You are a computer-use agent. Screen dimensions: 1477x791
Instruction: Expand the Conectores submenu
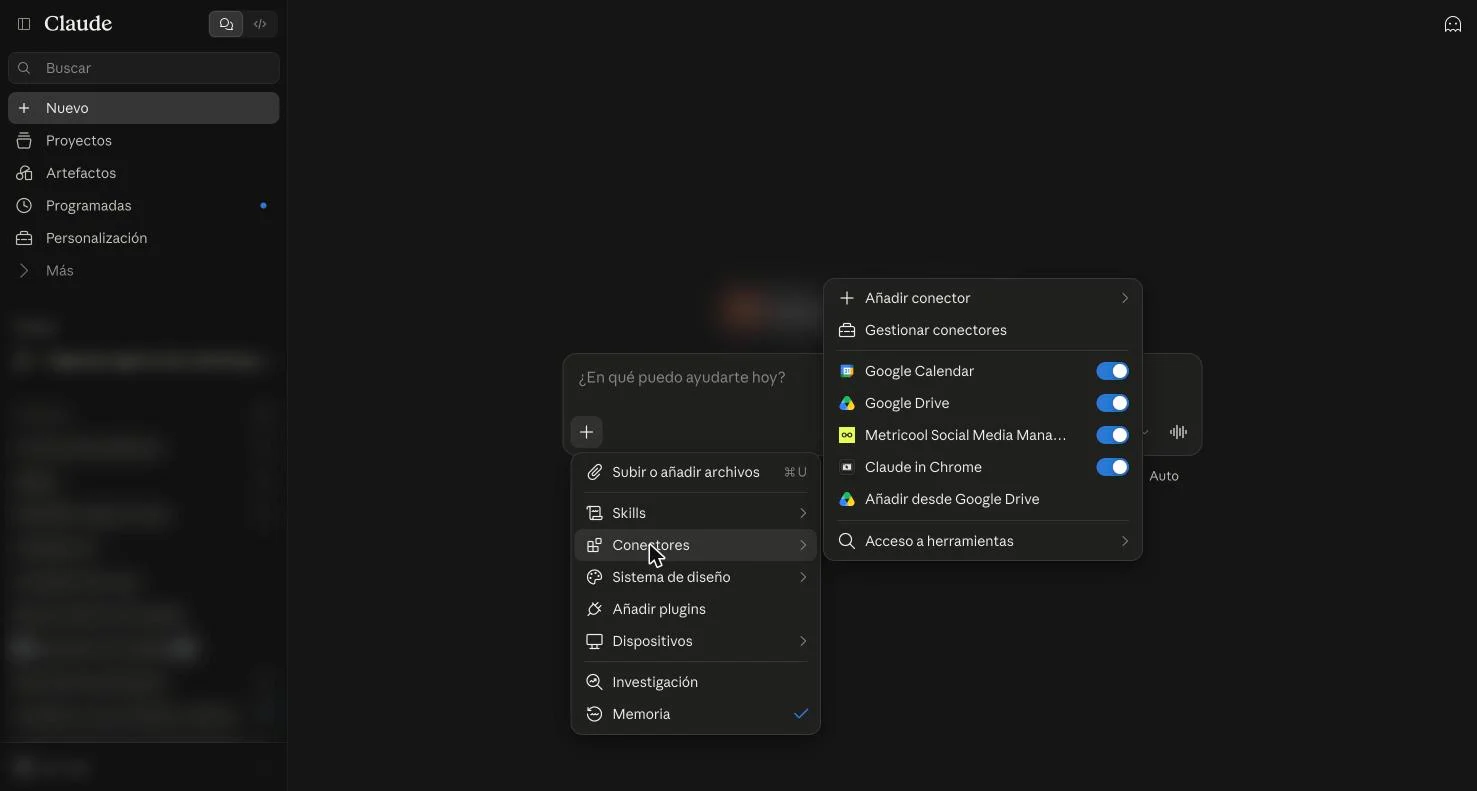pyautogui.click(x=695, y=545)
